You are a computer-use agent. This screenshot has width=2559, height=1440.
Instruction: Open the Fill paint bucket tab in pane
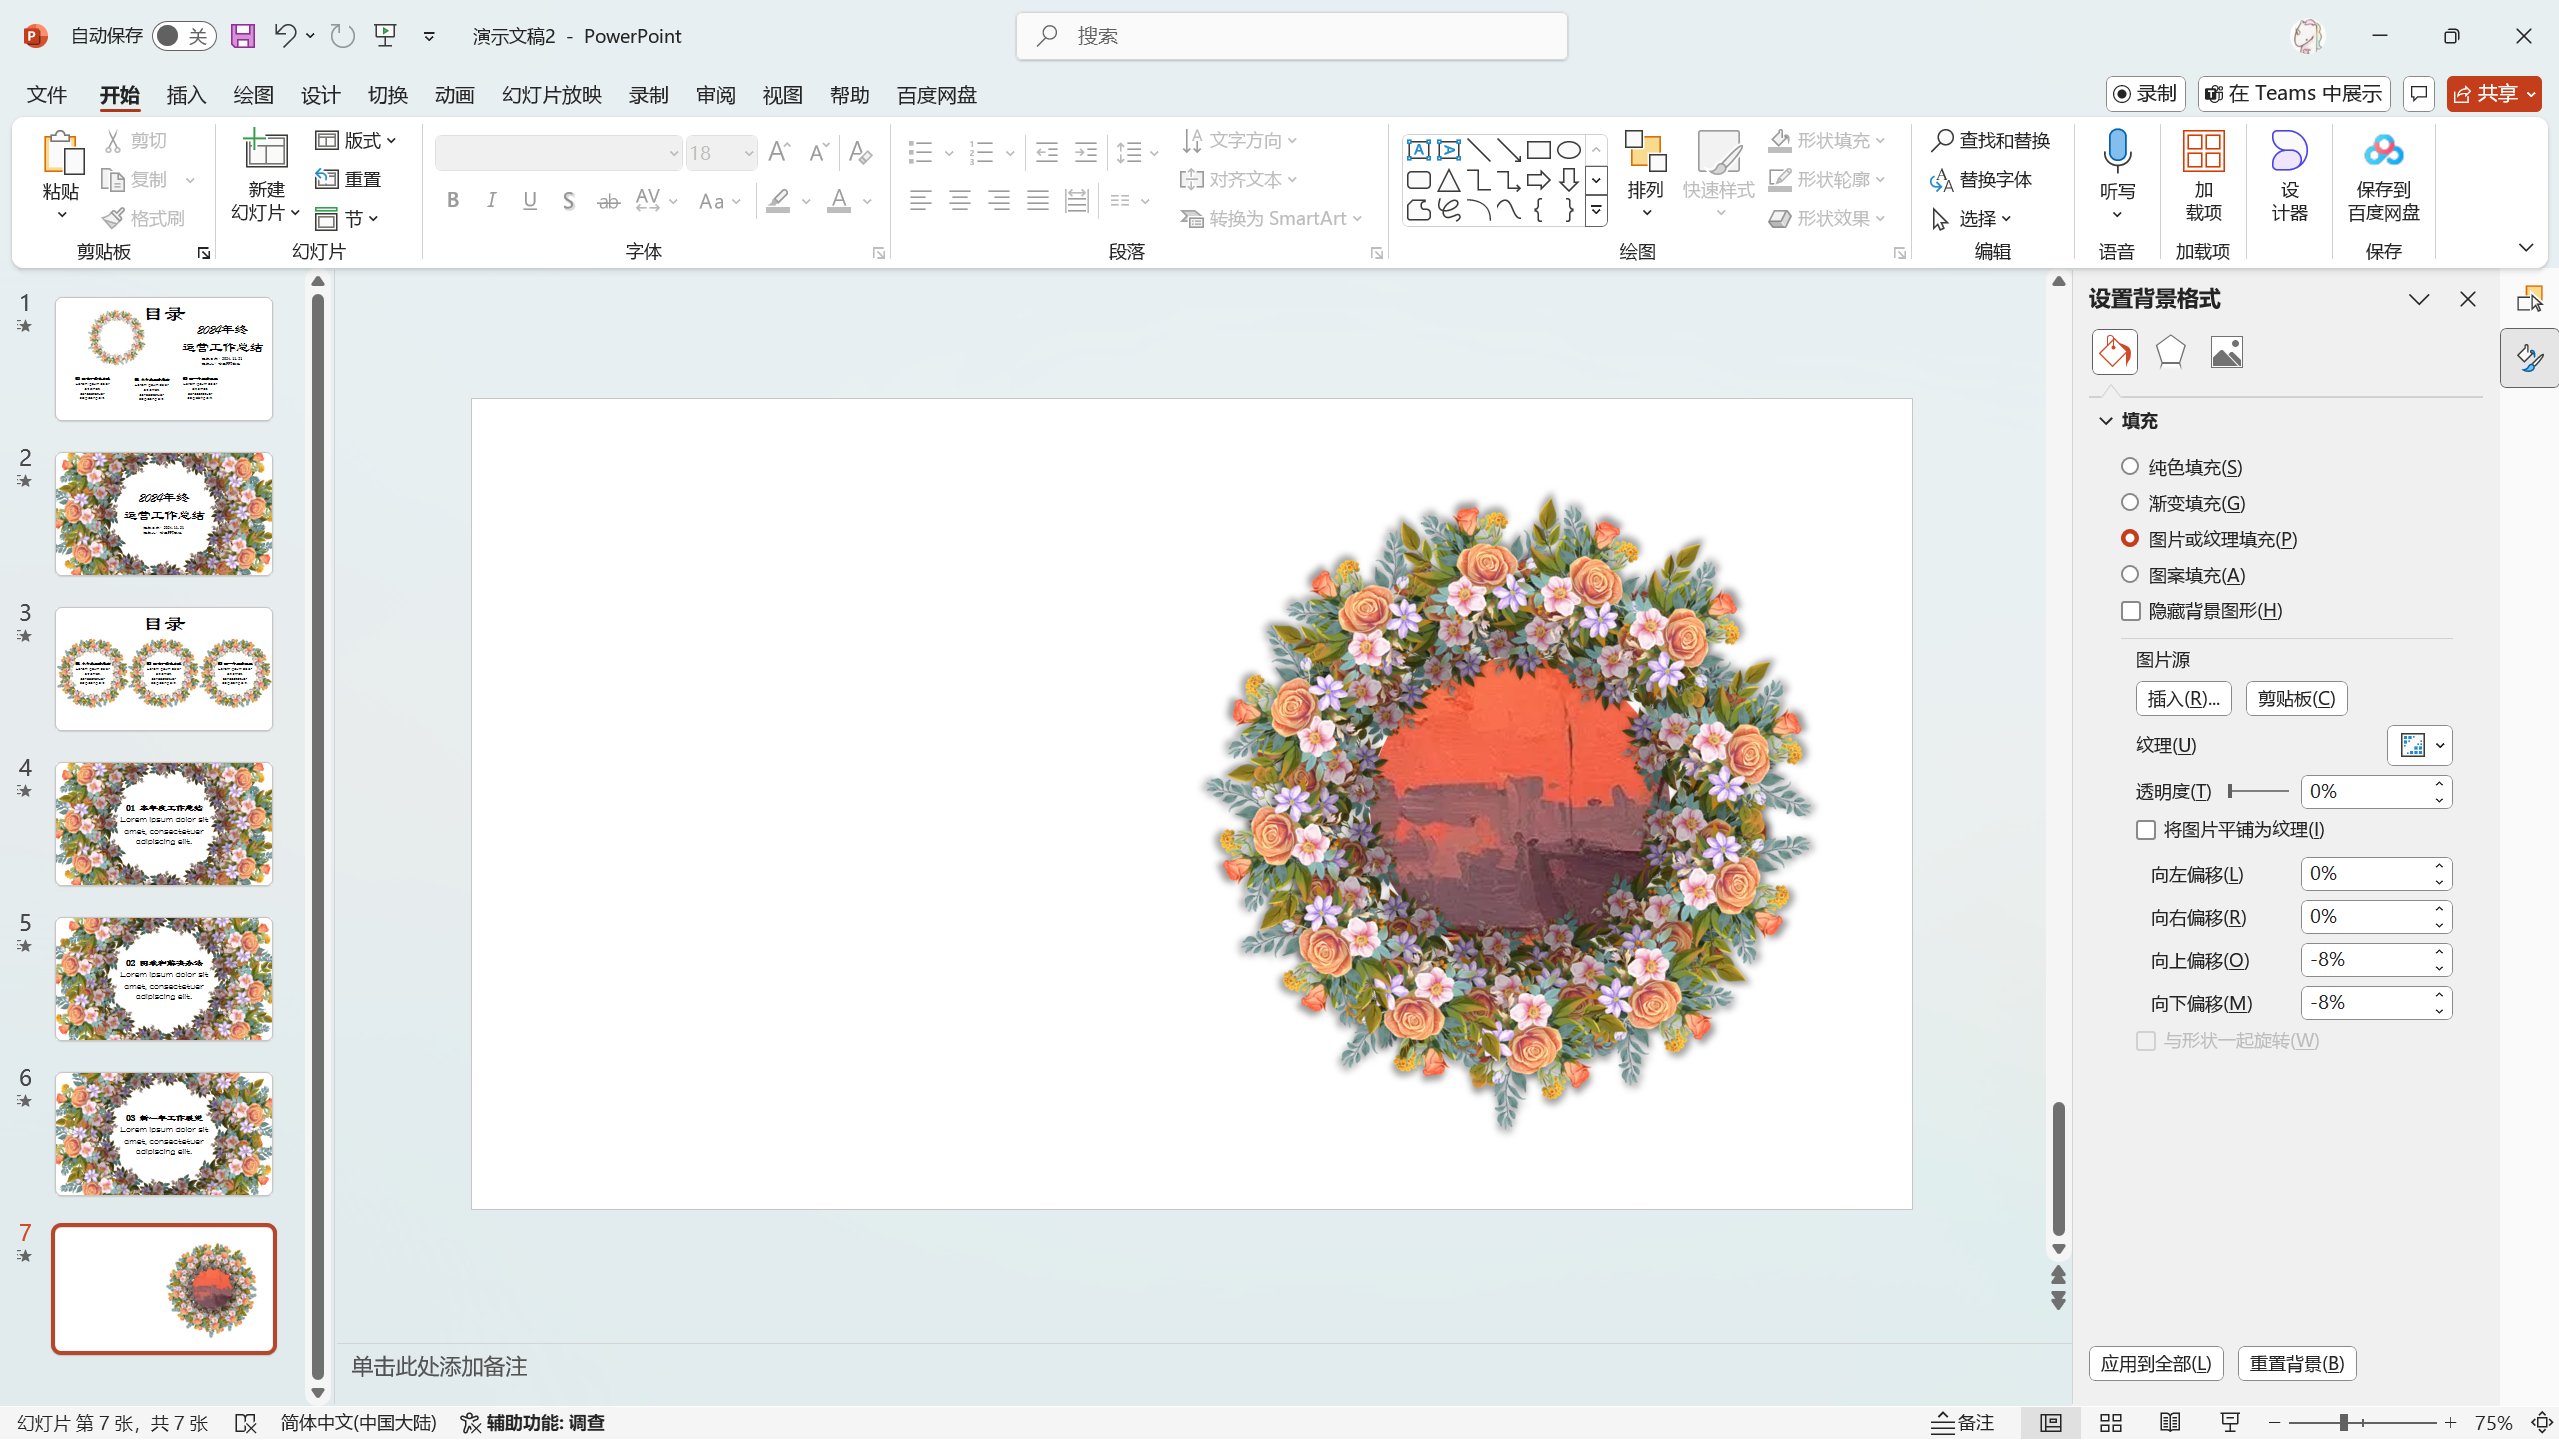click(2114, 352)
